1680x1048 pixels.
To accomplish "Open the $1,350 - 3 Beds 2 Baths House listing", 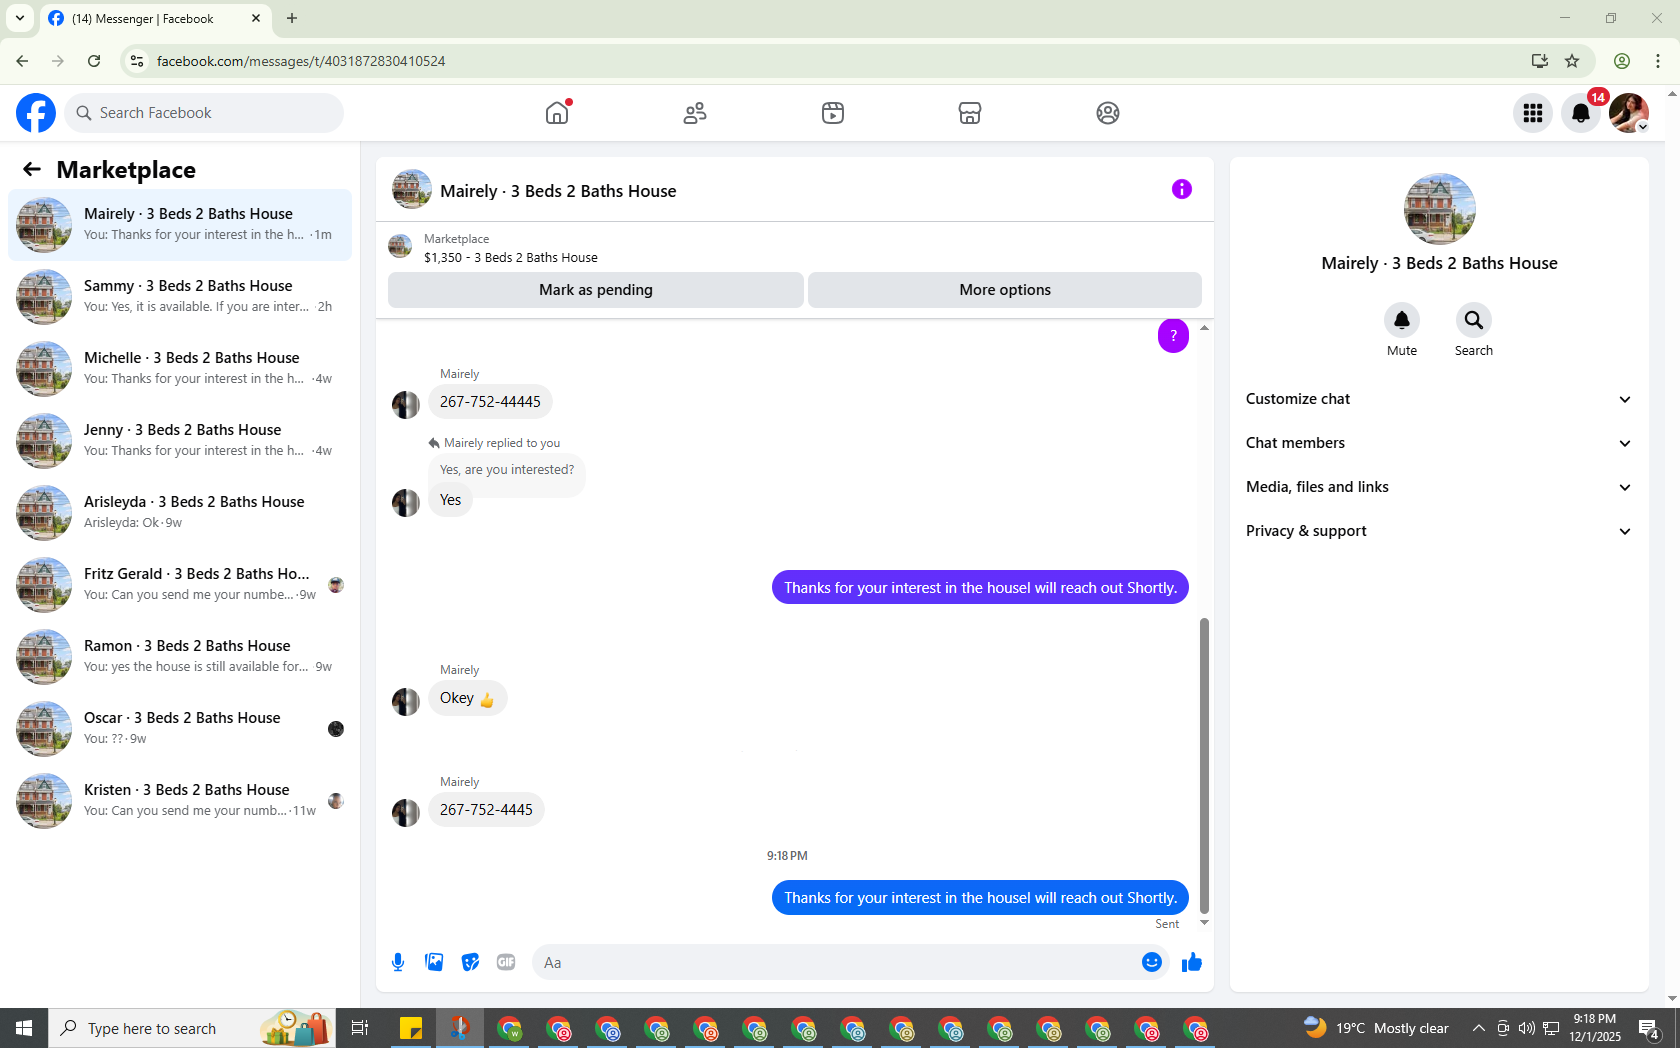I will pos(511,258).
